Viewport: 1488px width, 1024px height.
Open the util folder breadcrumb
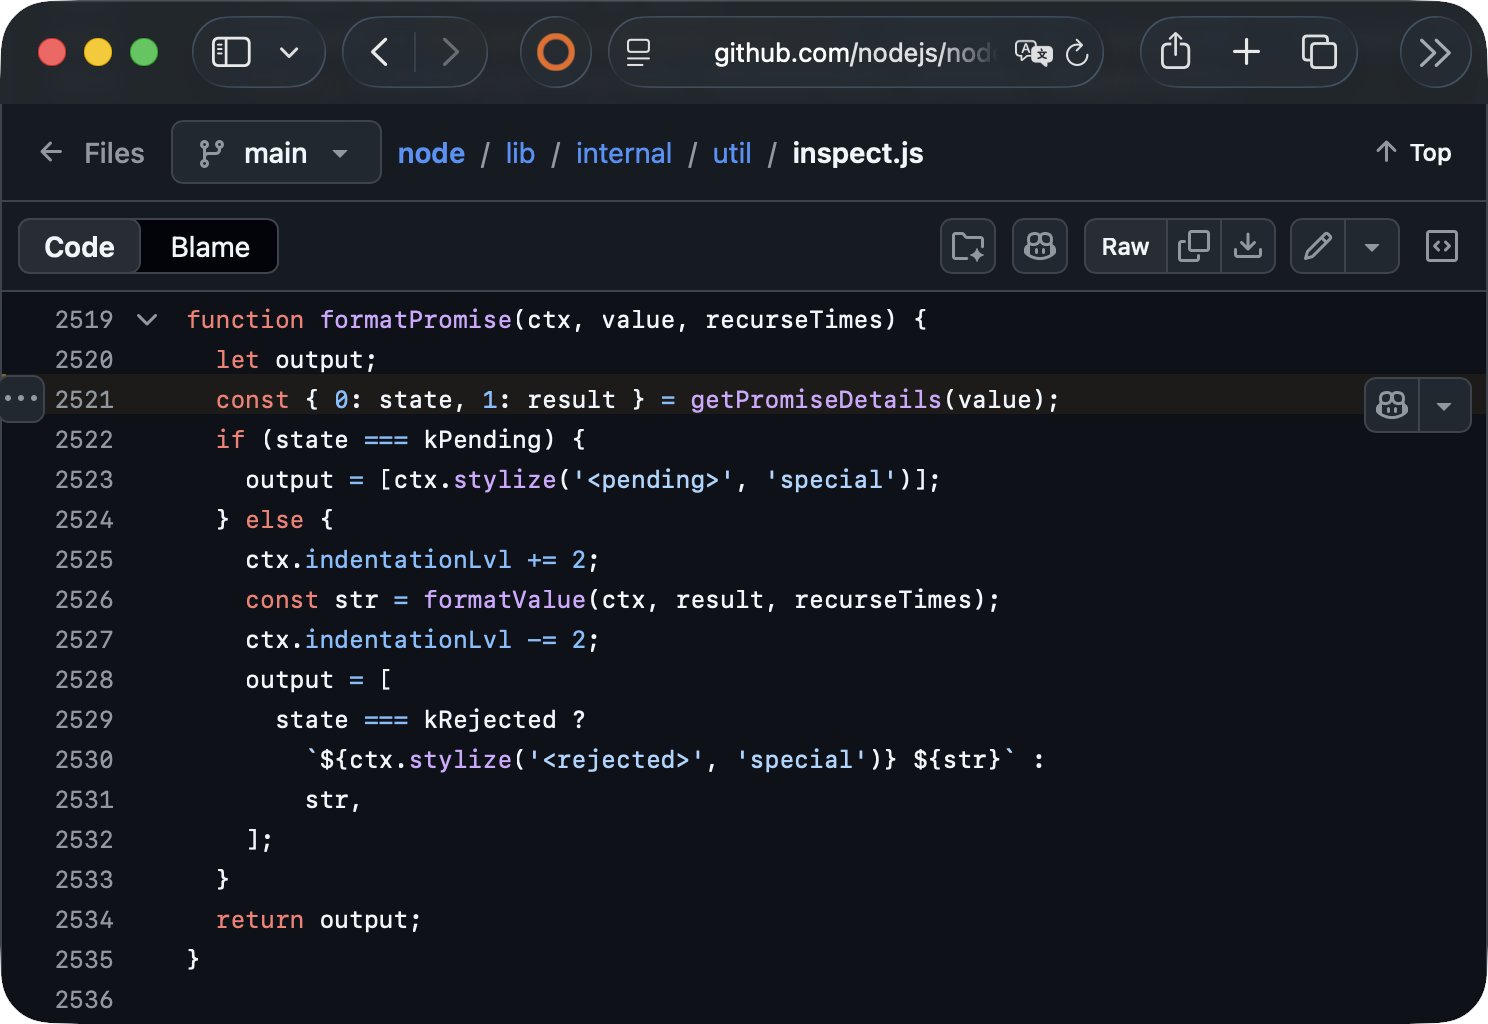[x=732, y=153]
